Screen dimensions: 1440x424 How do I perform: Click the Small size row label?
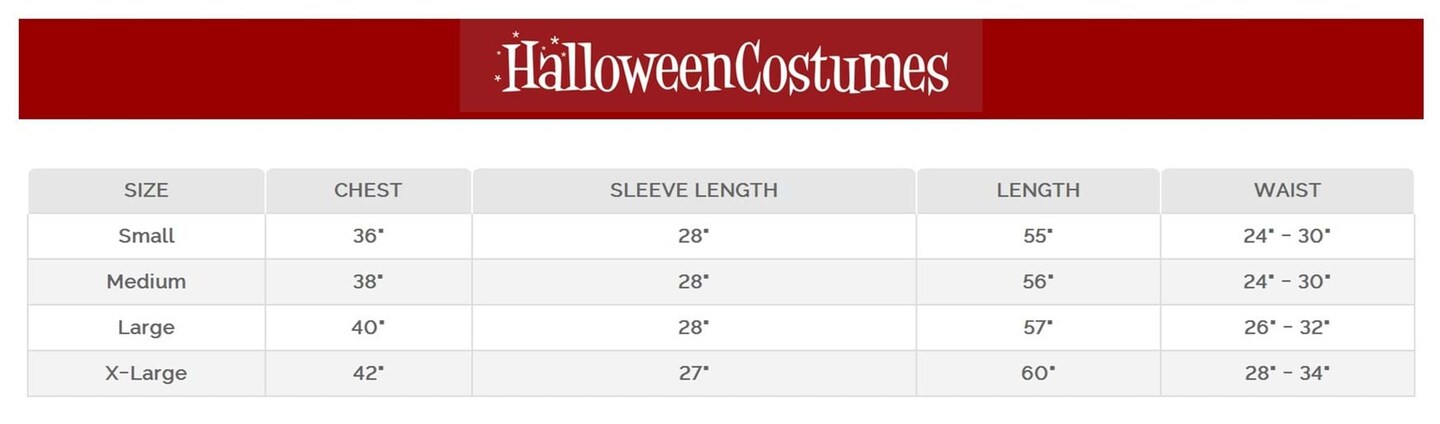[x=146, y=236]
